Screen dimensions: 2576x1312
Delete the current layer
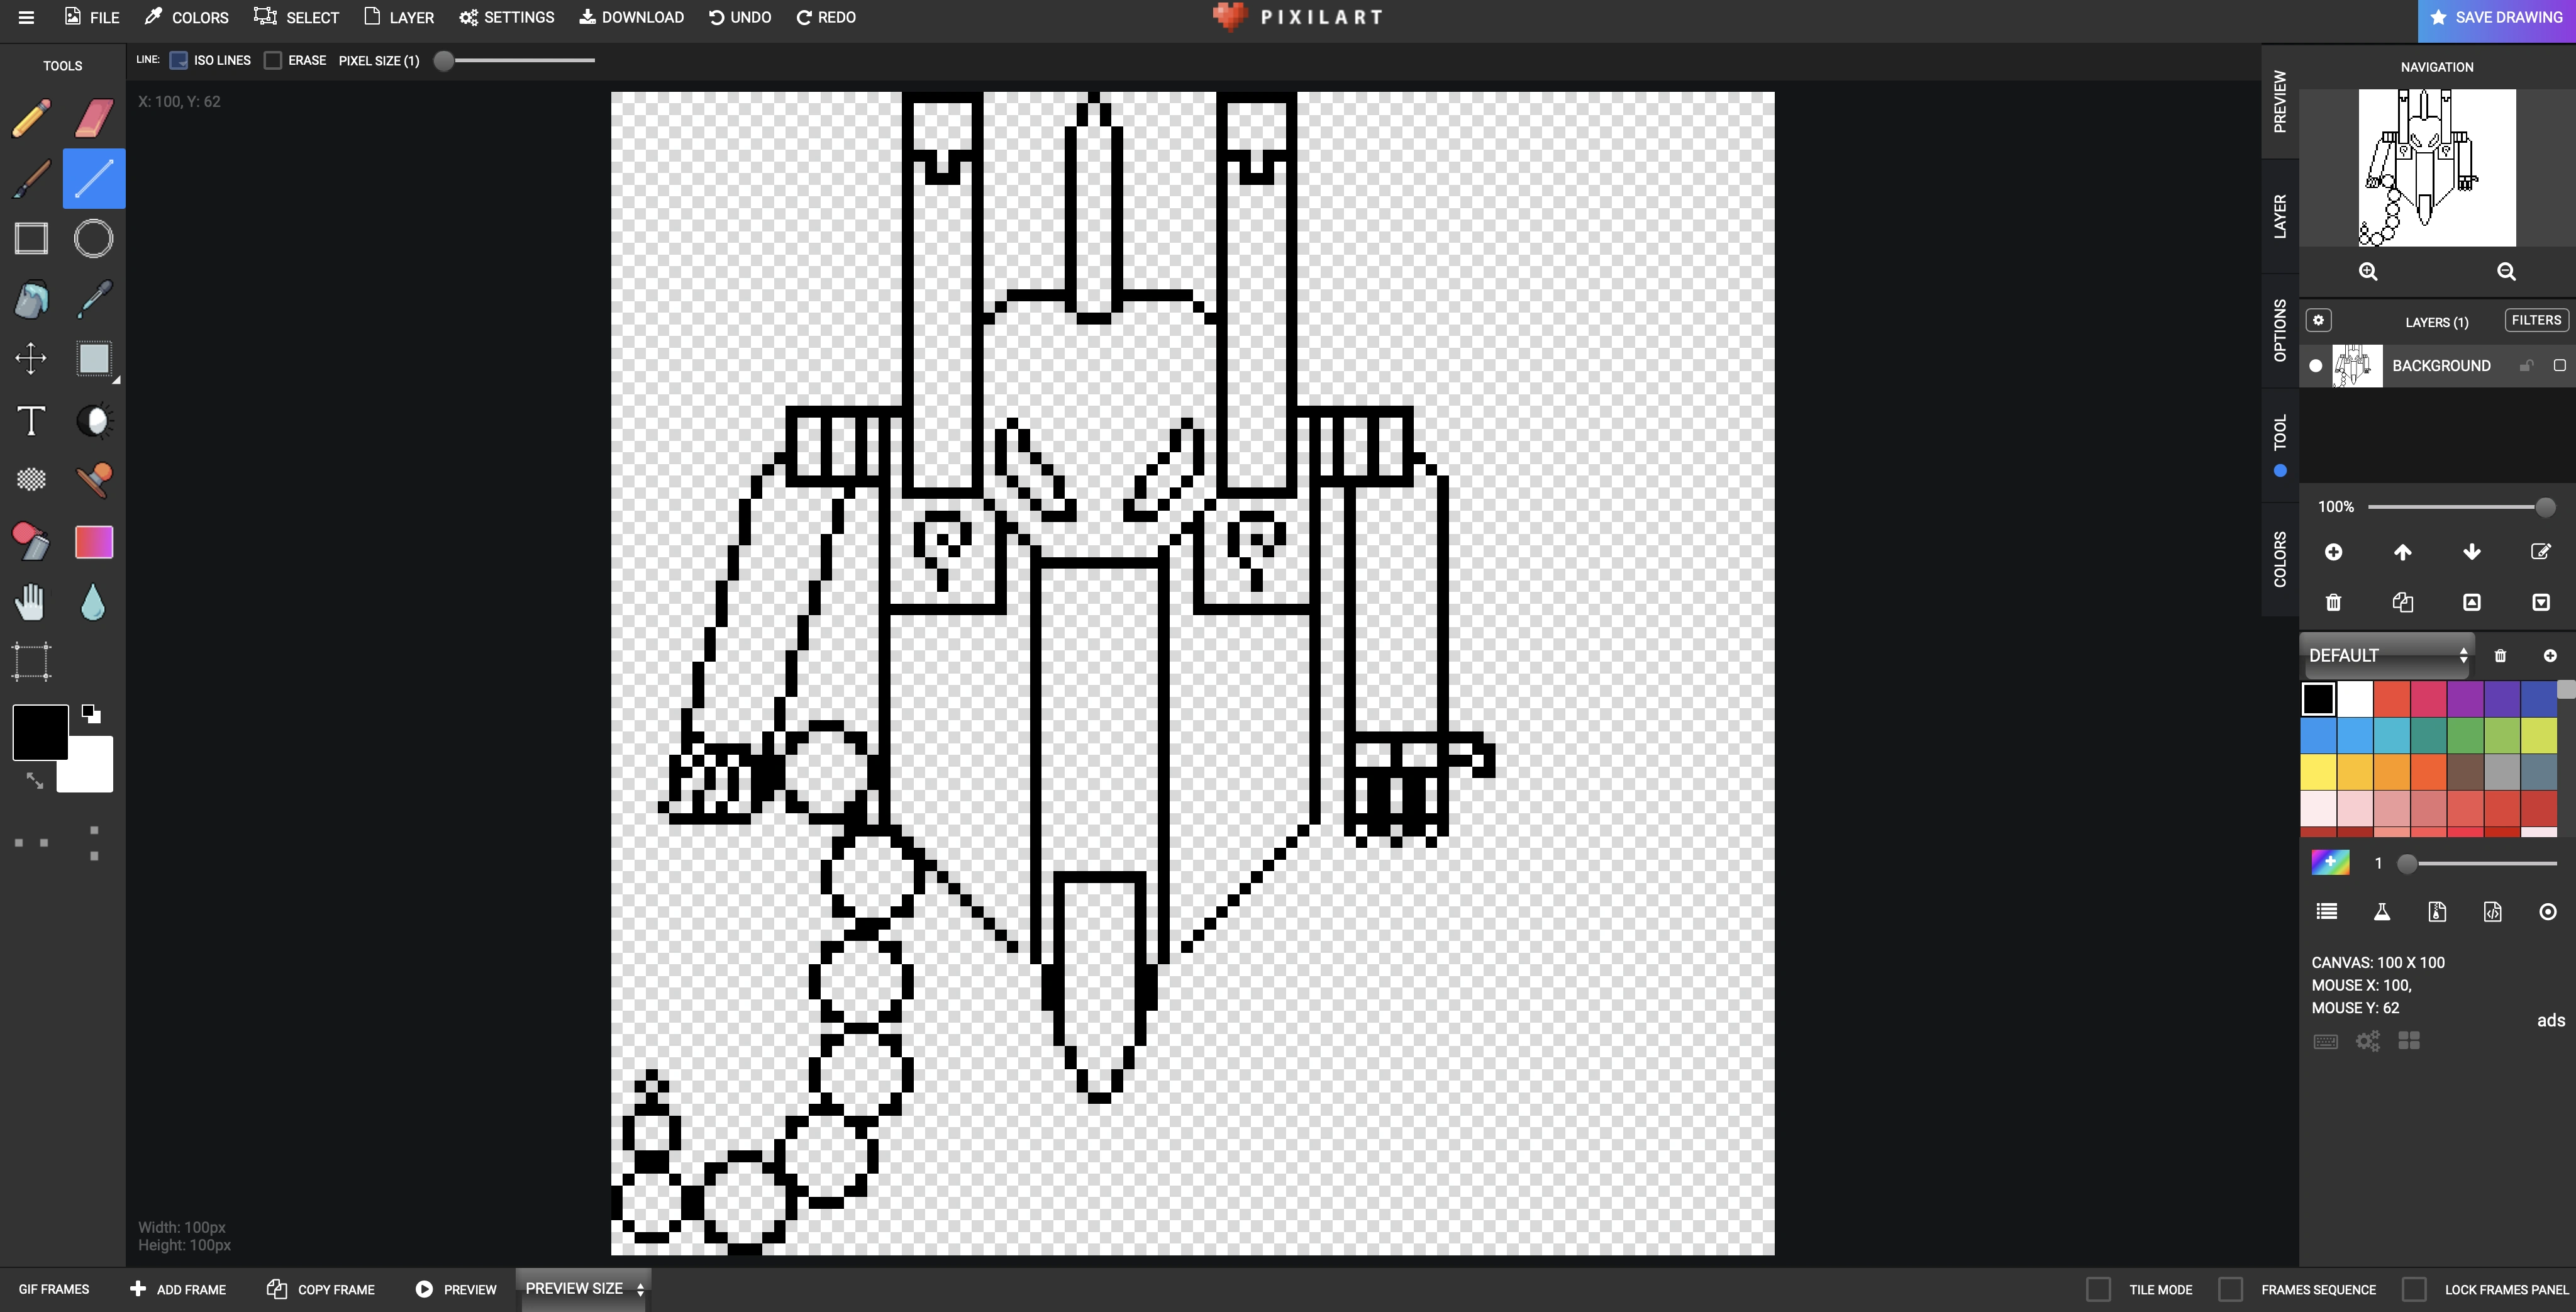2333,602
